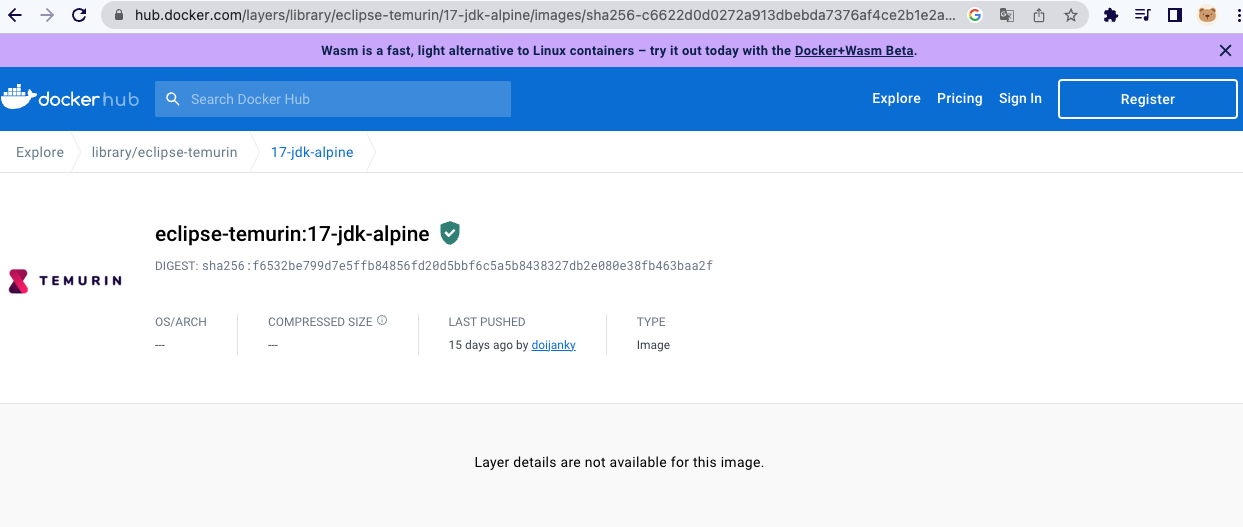Click the bear profile avatar
This screenshot has height=527, width=1243.
(1208, 15)
